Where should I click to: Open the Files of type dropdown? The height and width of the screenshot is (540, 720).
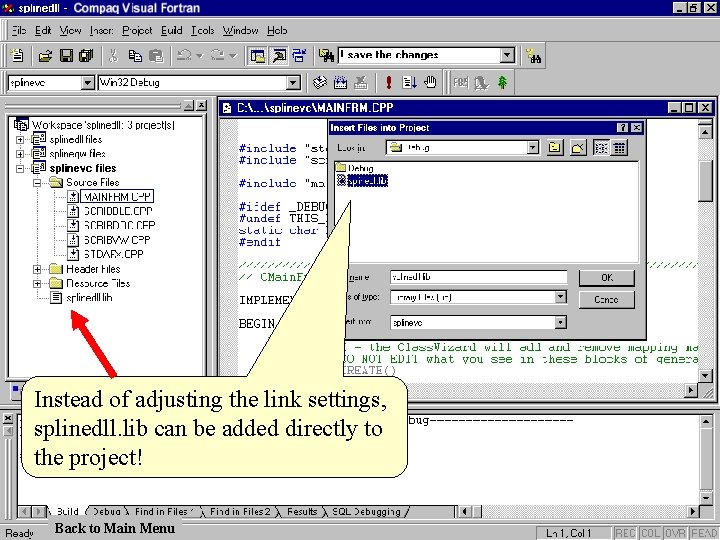click(560, 297)
